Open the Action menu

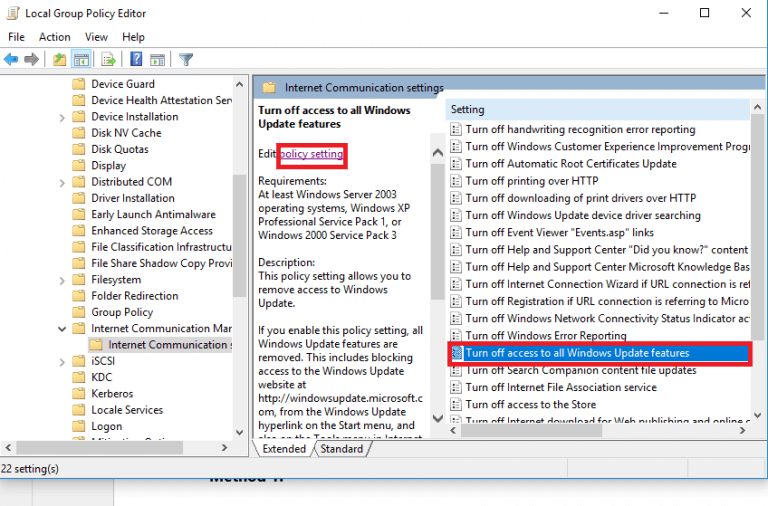pyautogui.click(x=54, y=37)
